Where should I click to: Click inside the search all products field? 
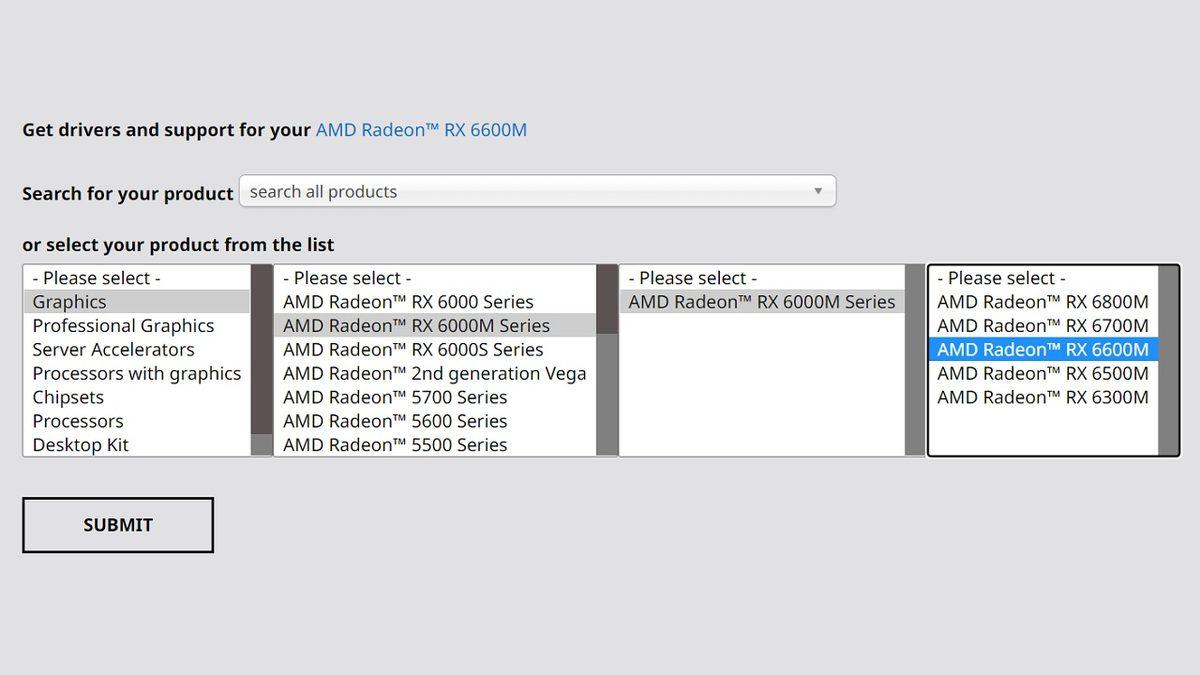[520, 191]
